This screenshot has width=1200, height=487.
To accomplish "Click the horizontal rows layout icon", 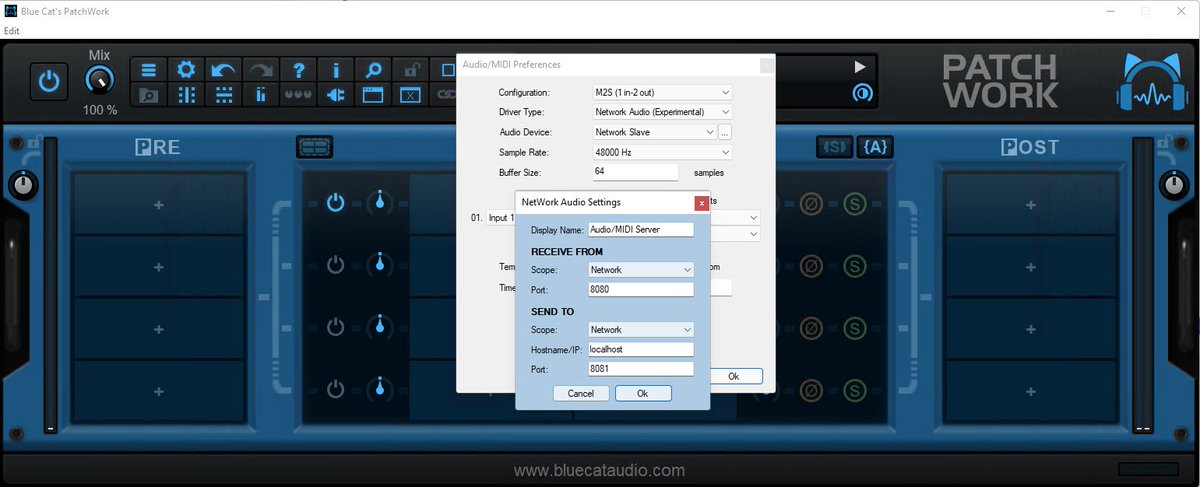I will pos(223,95).
